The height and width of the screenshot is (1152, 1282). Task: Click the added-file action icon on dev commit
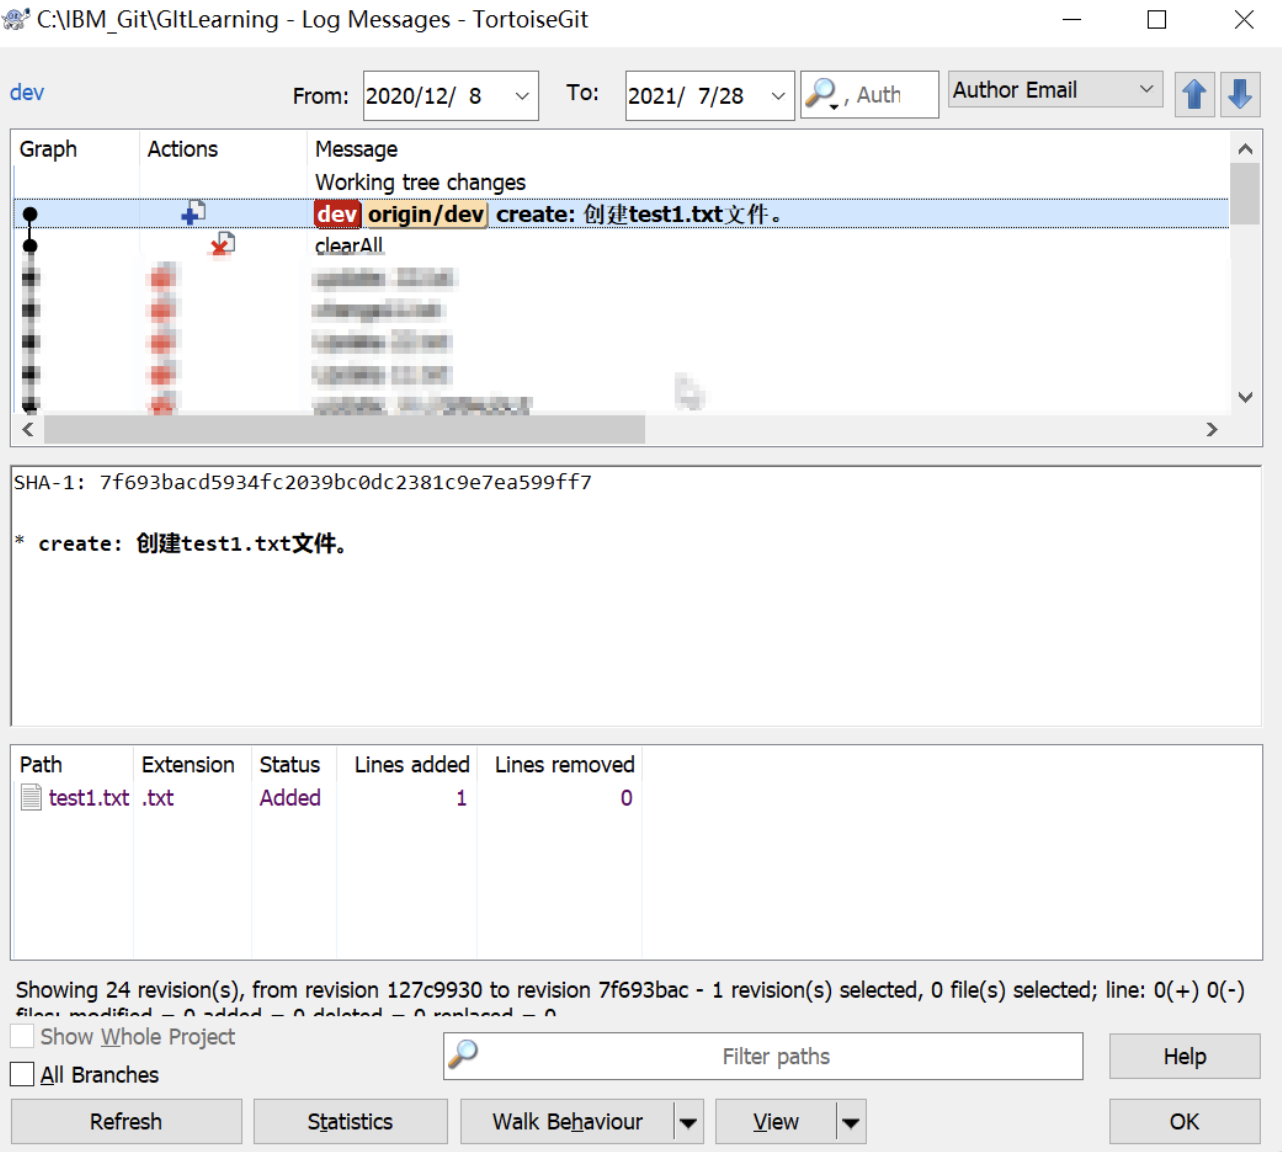tap(193, 213)
